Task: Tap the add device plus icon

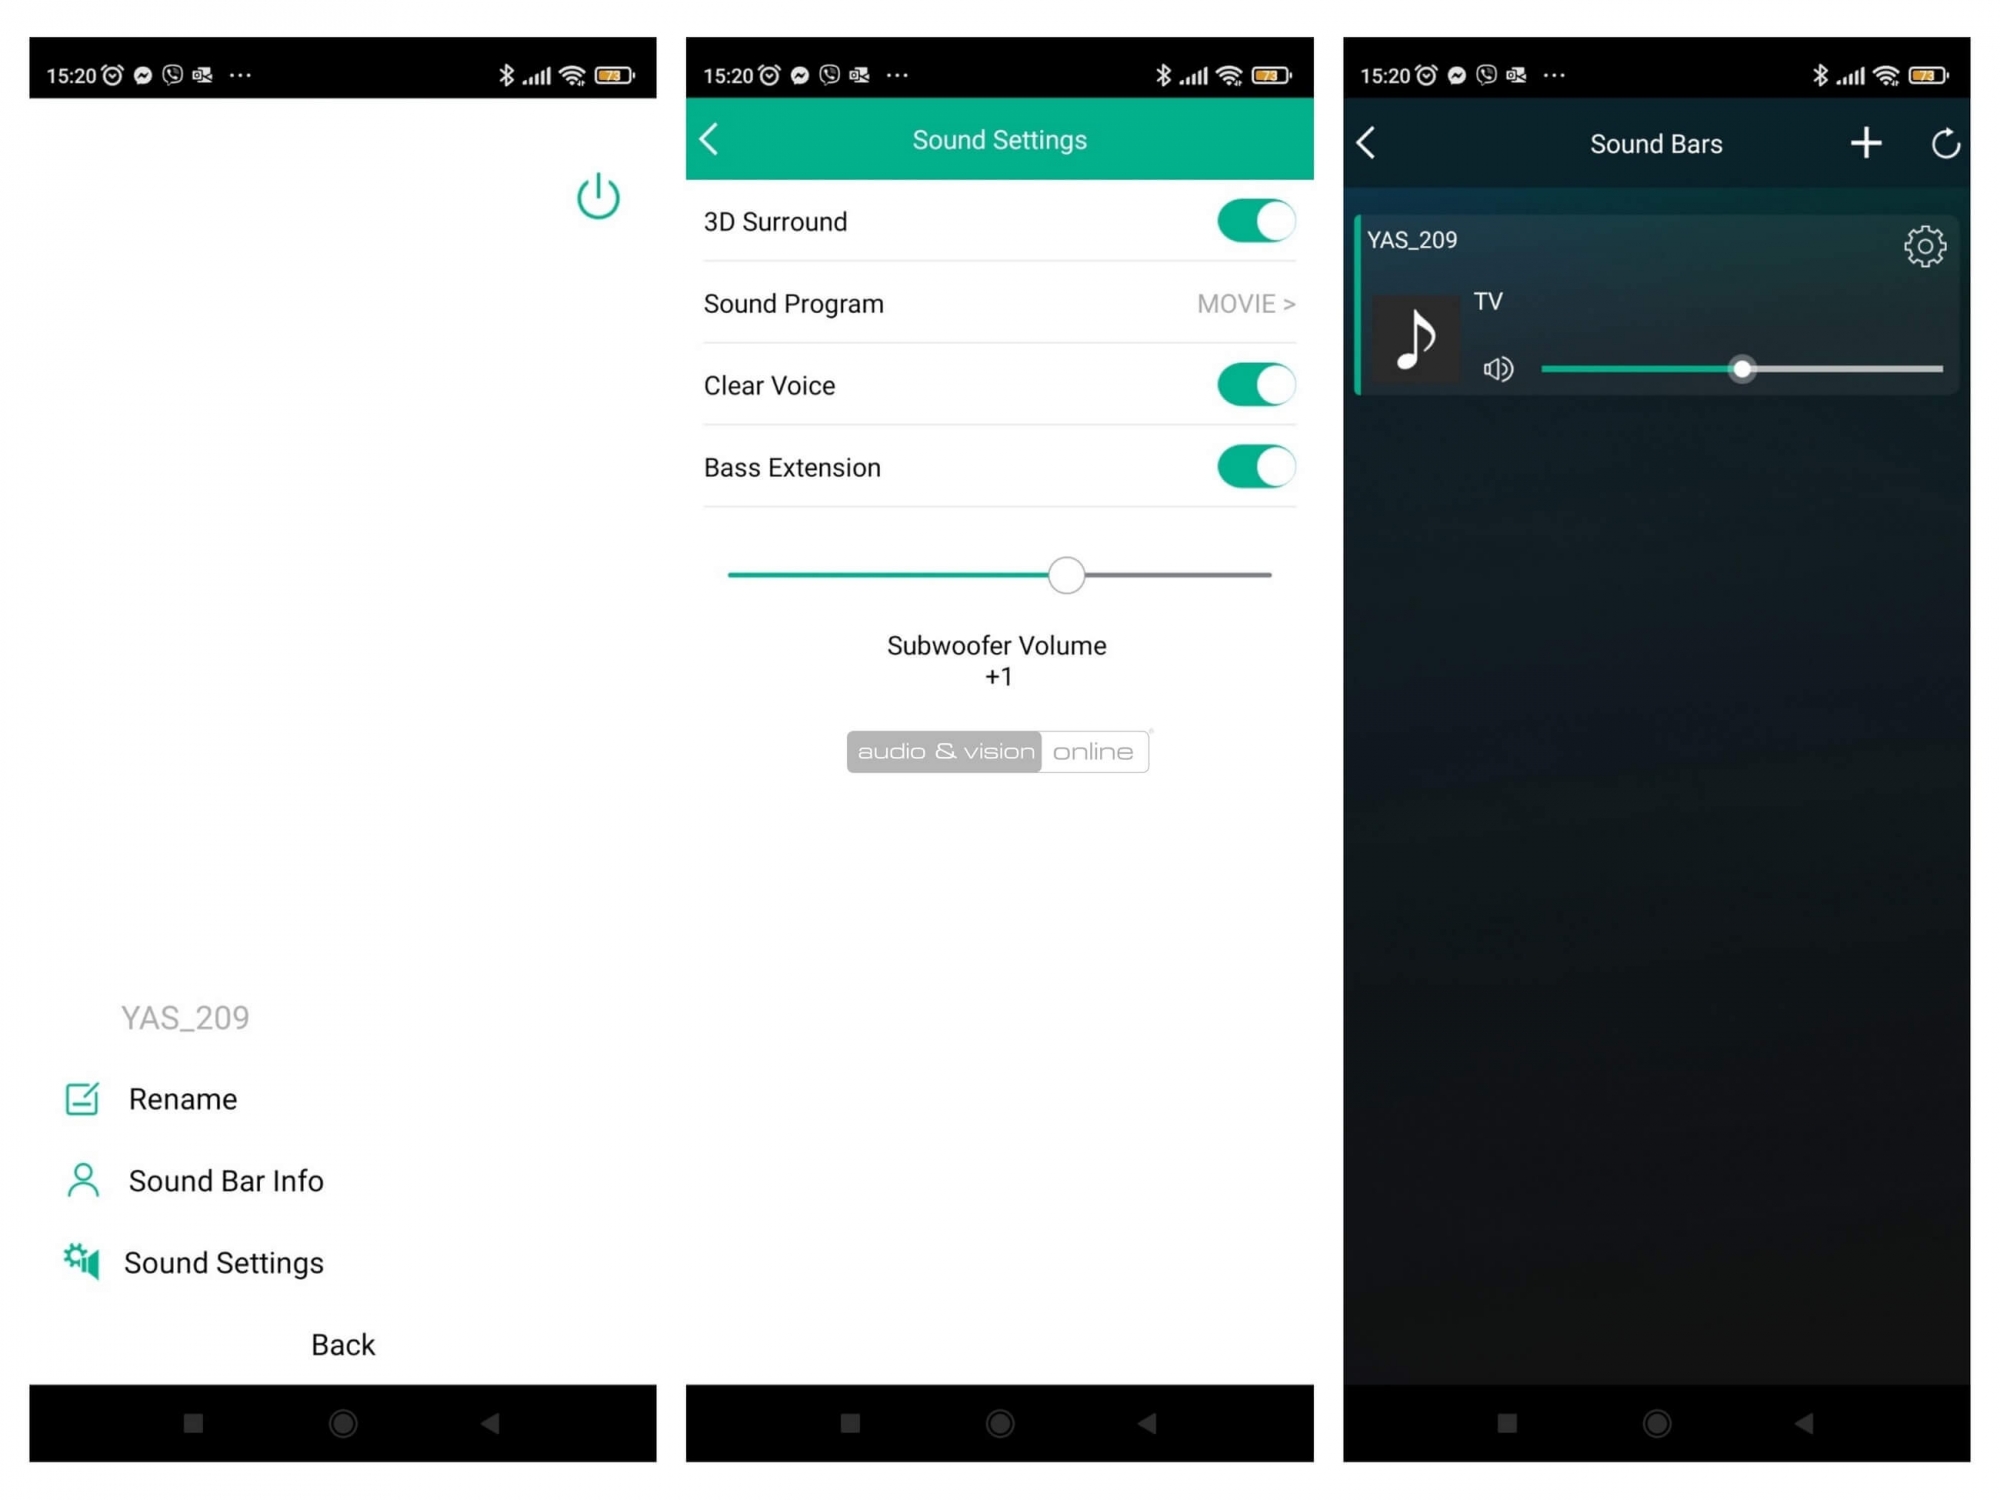Action: (1866, 142)
